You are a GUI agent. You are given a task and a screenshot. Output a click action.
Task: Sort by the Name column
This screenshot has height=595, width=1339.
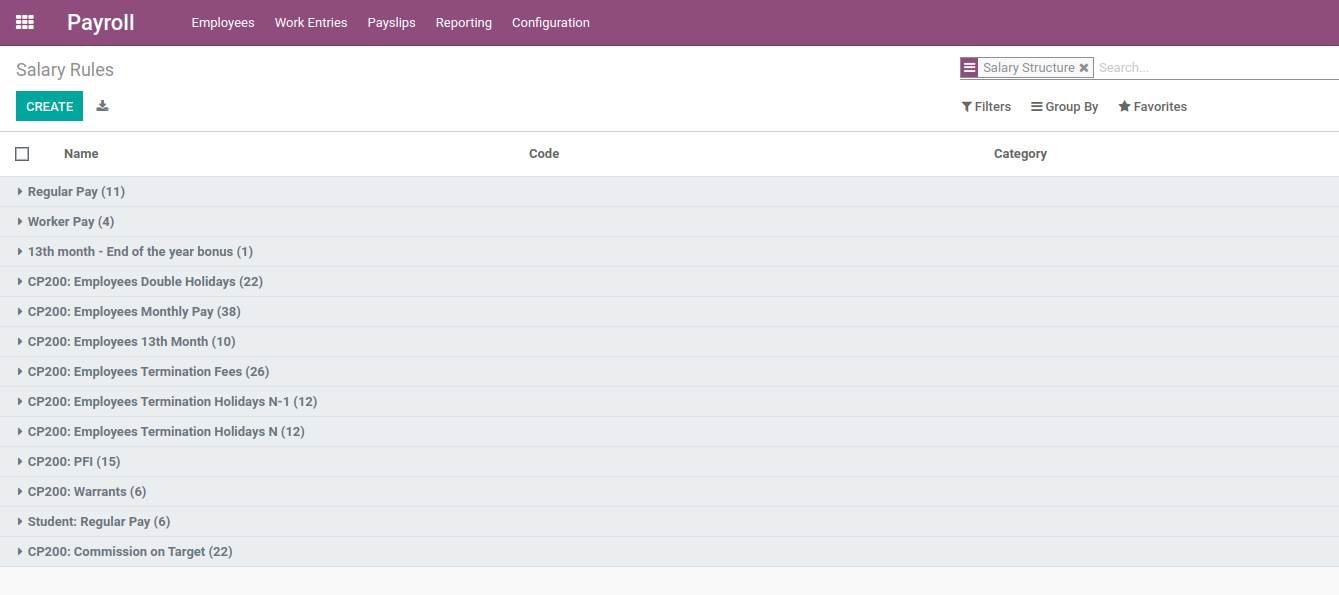point(81,154)
